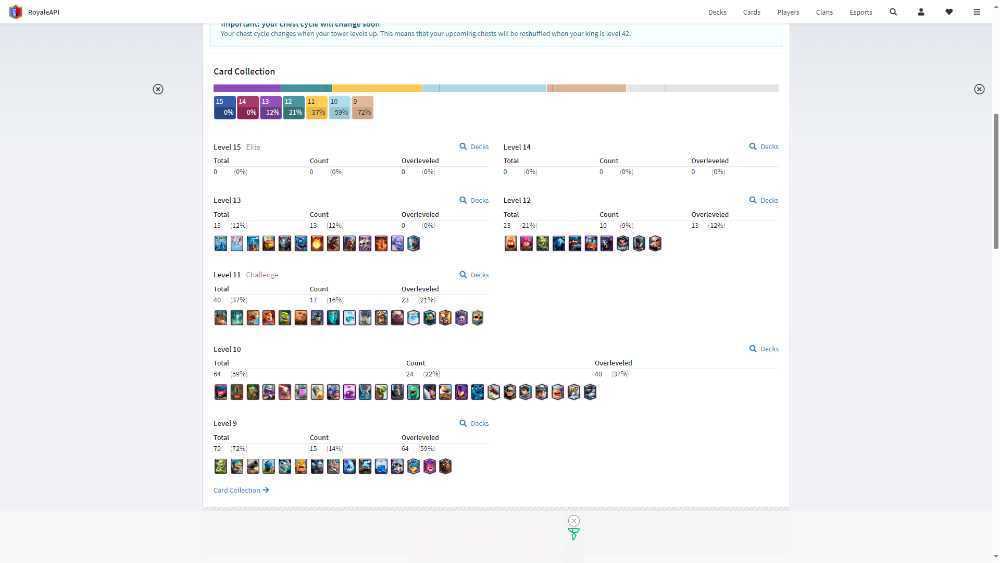This screenshot has width=1000, height=563.
Task: Search Decks for Level 14 cards
Action: [763, 147]
